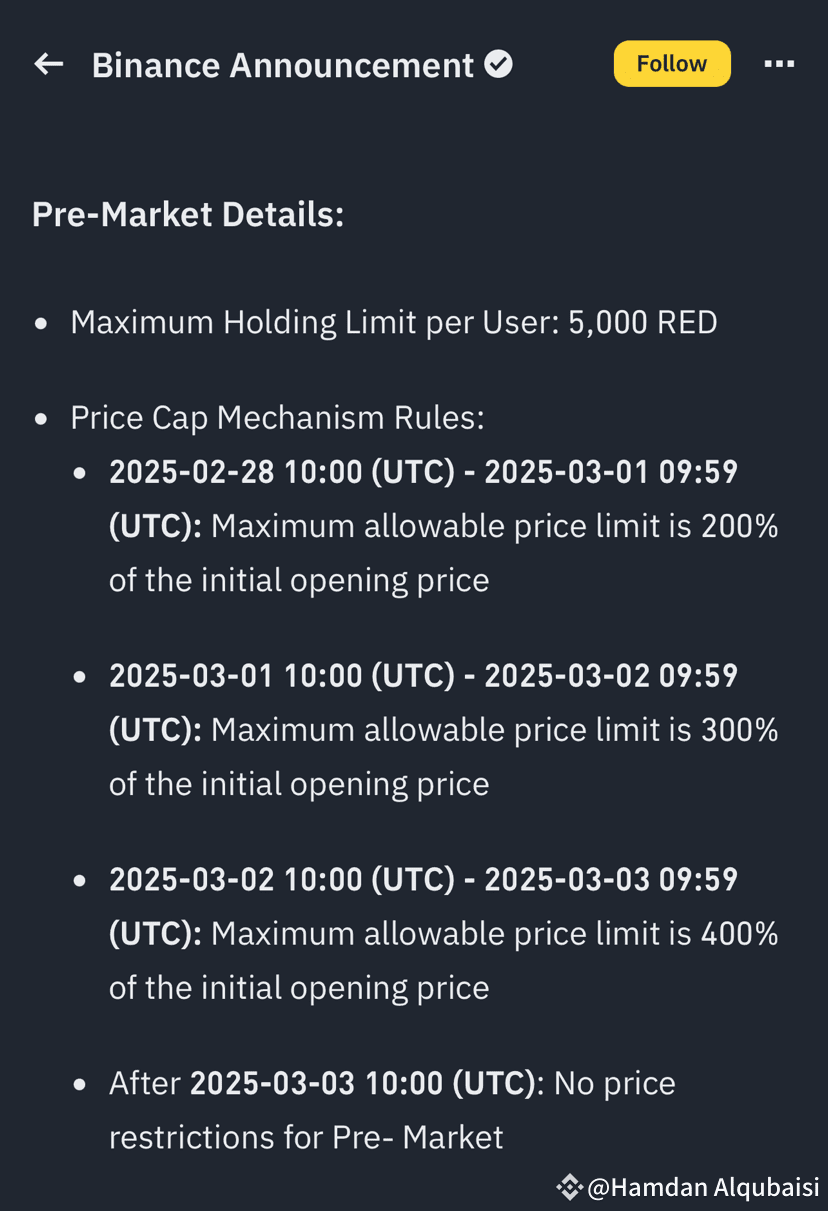Open the three-dot more options menu
This screenshot has height=1211, width=828.
(779, 64)
